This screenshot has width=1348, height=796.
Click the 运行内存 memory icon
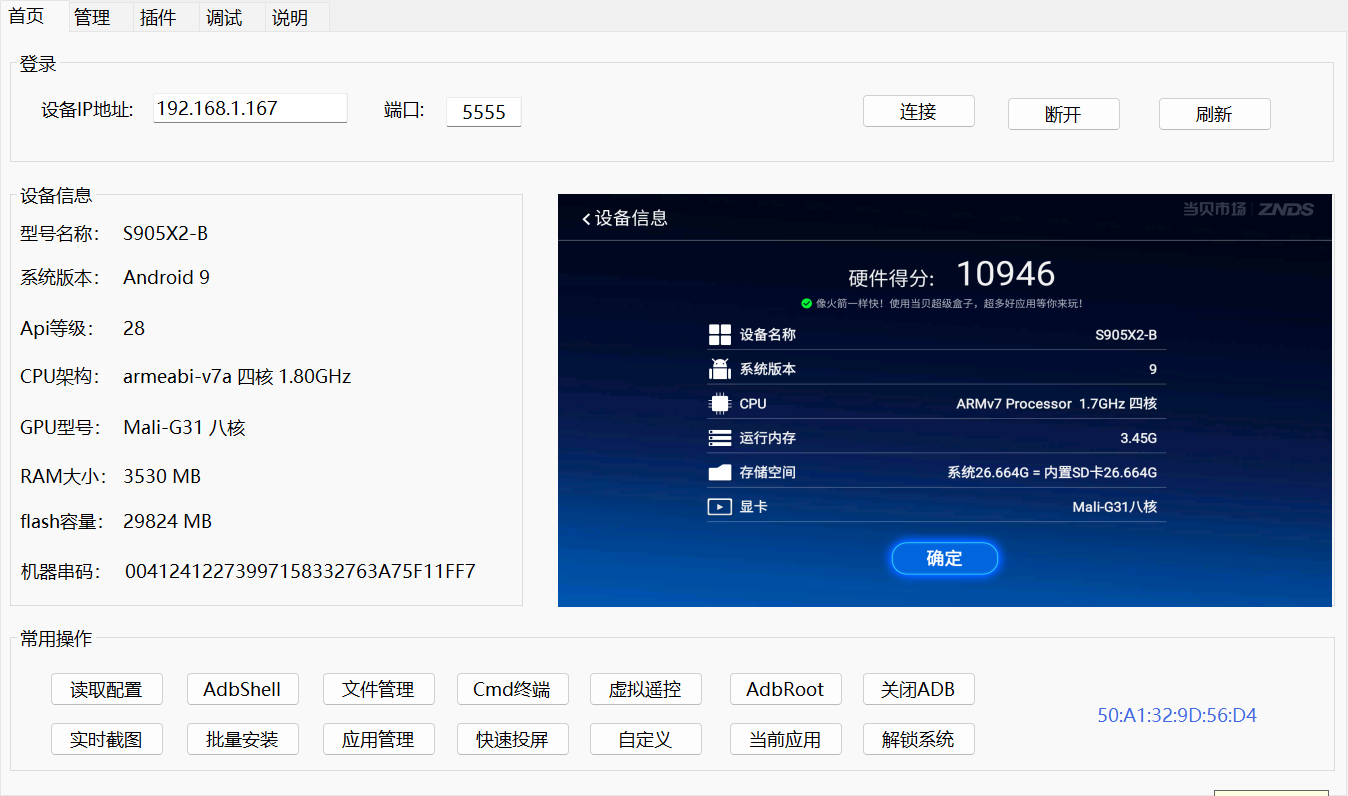(x=720, y=438)
